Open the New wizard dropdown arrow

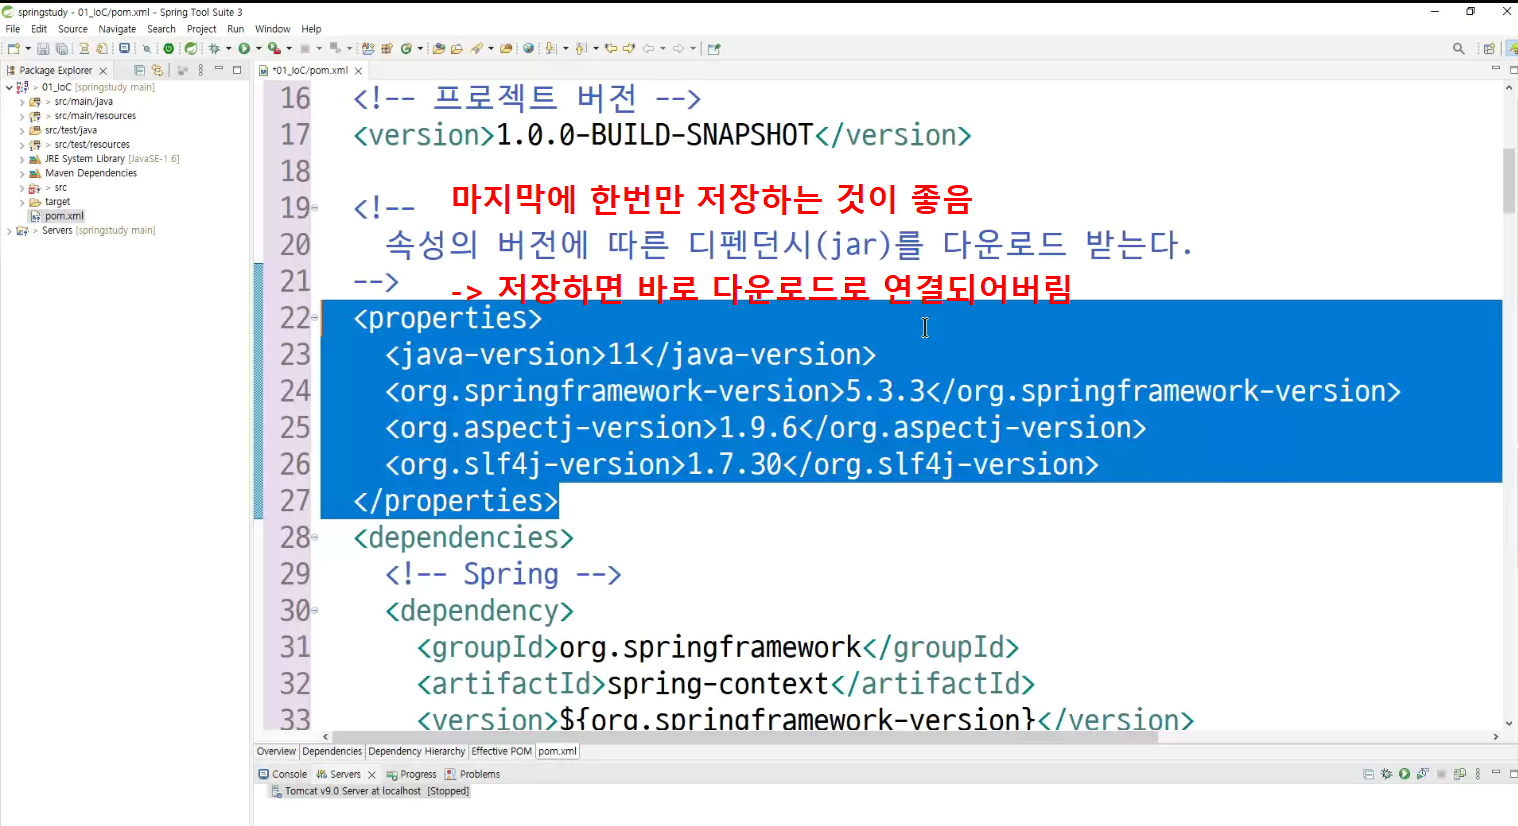(28, 48)
